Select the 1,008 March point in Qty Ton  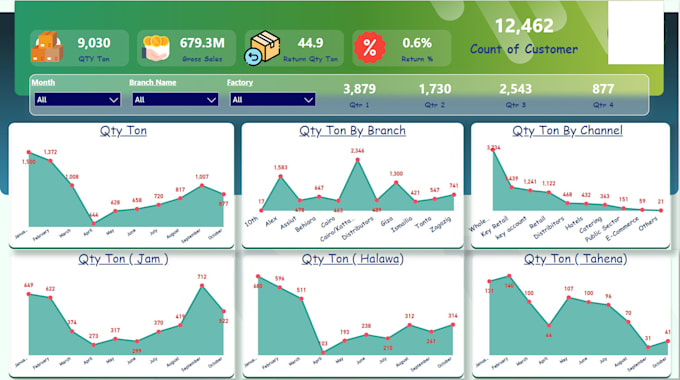pos(72,186)
